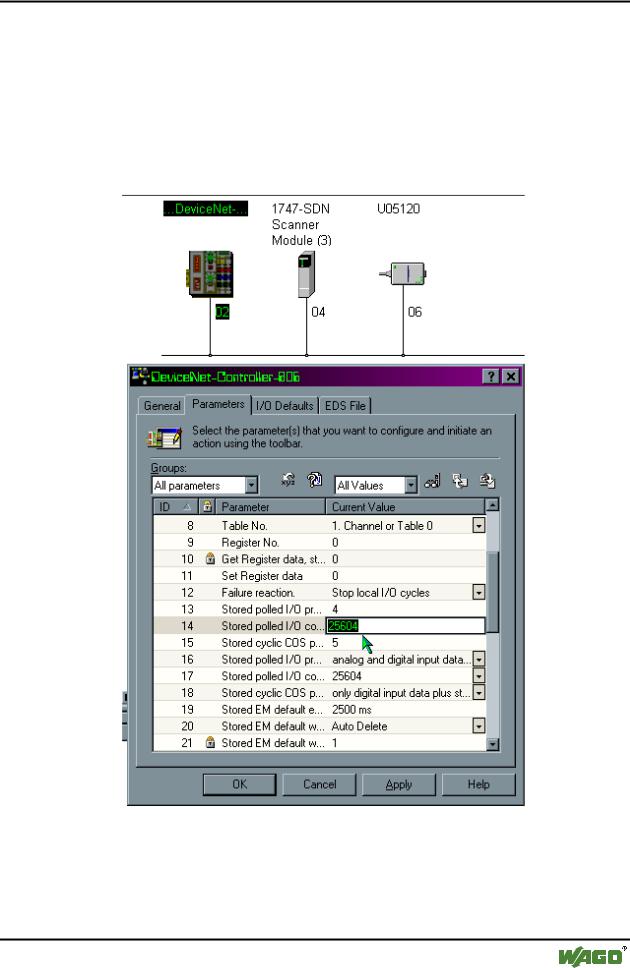The height and width of the screenshot is (968, 630).
Task: Click the parameter list scroll down arrow
Action: 492,744
